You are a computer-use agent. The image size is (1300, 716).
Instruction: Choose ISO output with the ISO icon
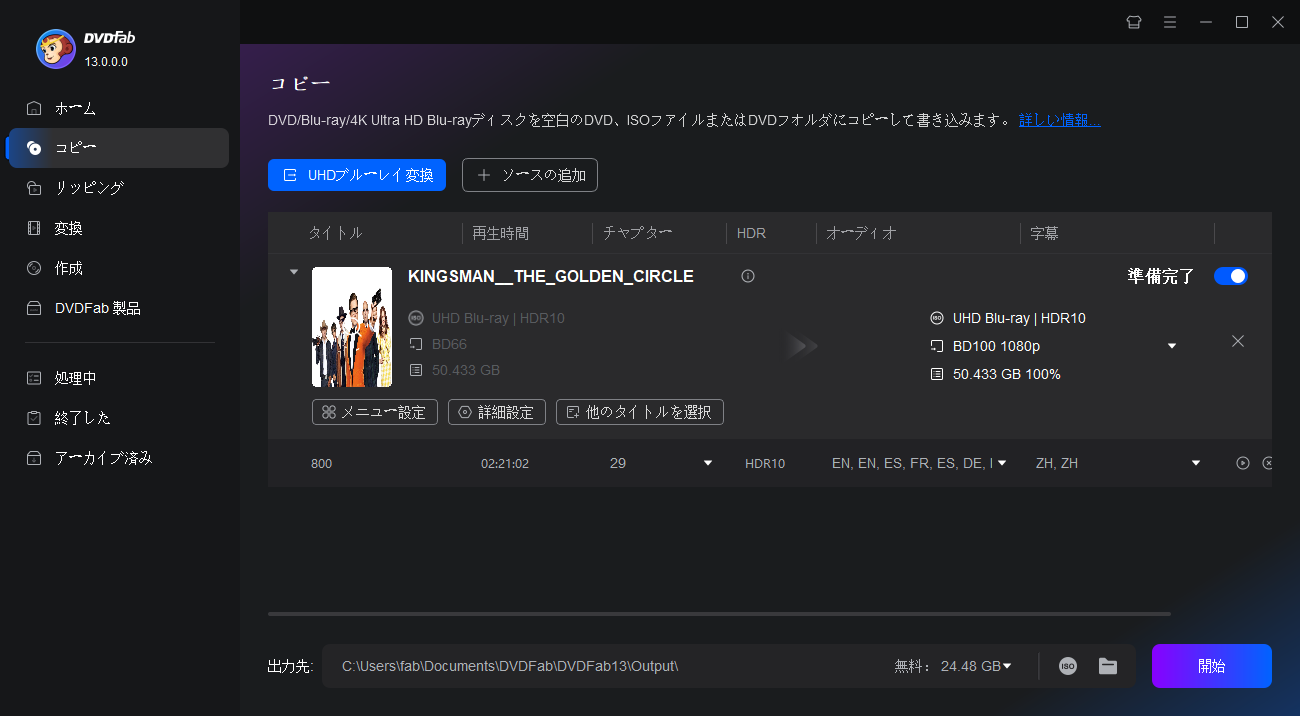click(x=1068, y=666)
